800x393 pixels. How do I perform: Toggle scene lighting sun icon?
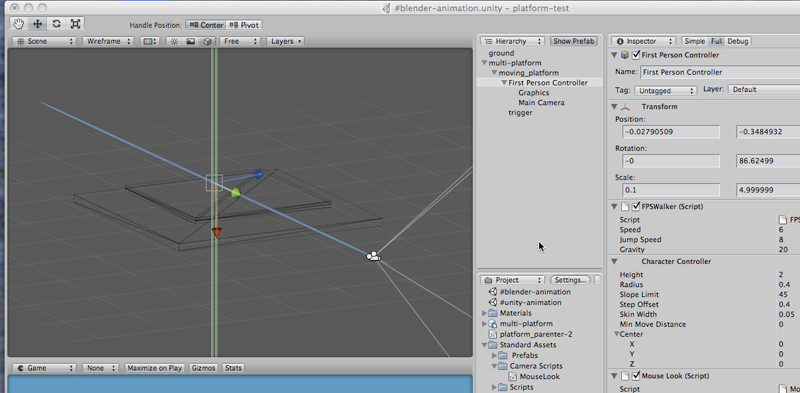174,41
